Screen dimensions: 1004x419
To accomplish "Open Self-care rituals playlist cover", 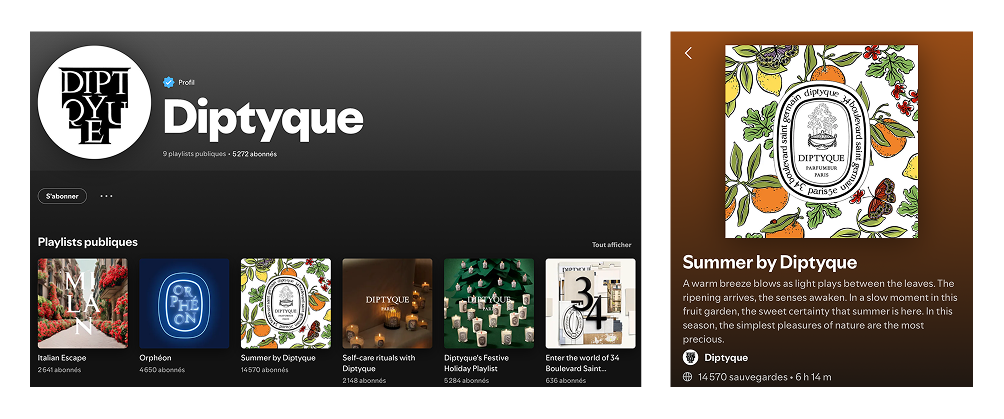I will click(387, 303).
